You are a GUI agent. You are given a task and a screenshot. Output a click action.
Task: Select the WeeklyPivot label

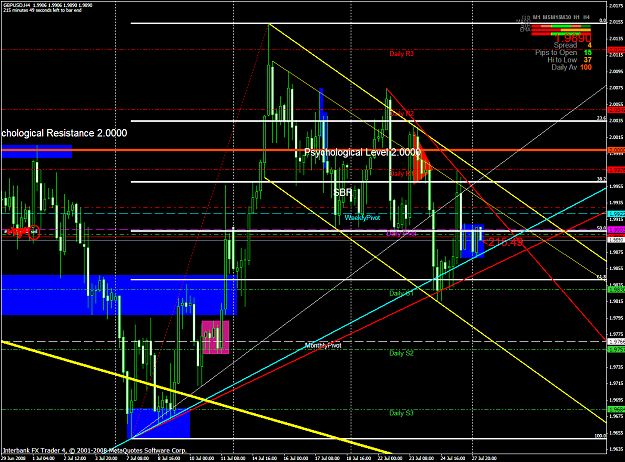coord(362,218)
